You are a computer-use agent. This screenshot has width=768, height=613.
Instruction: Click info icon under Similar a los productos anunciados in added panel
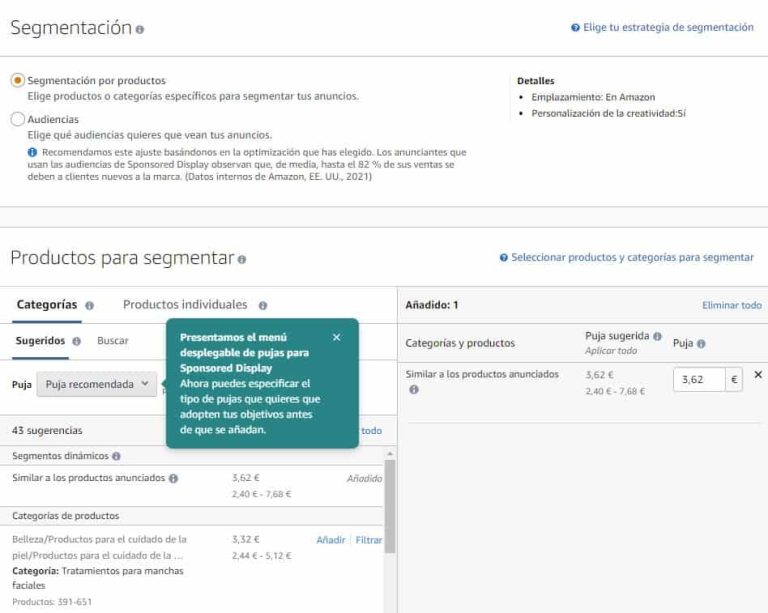point(414,390)
